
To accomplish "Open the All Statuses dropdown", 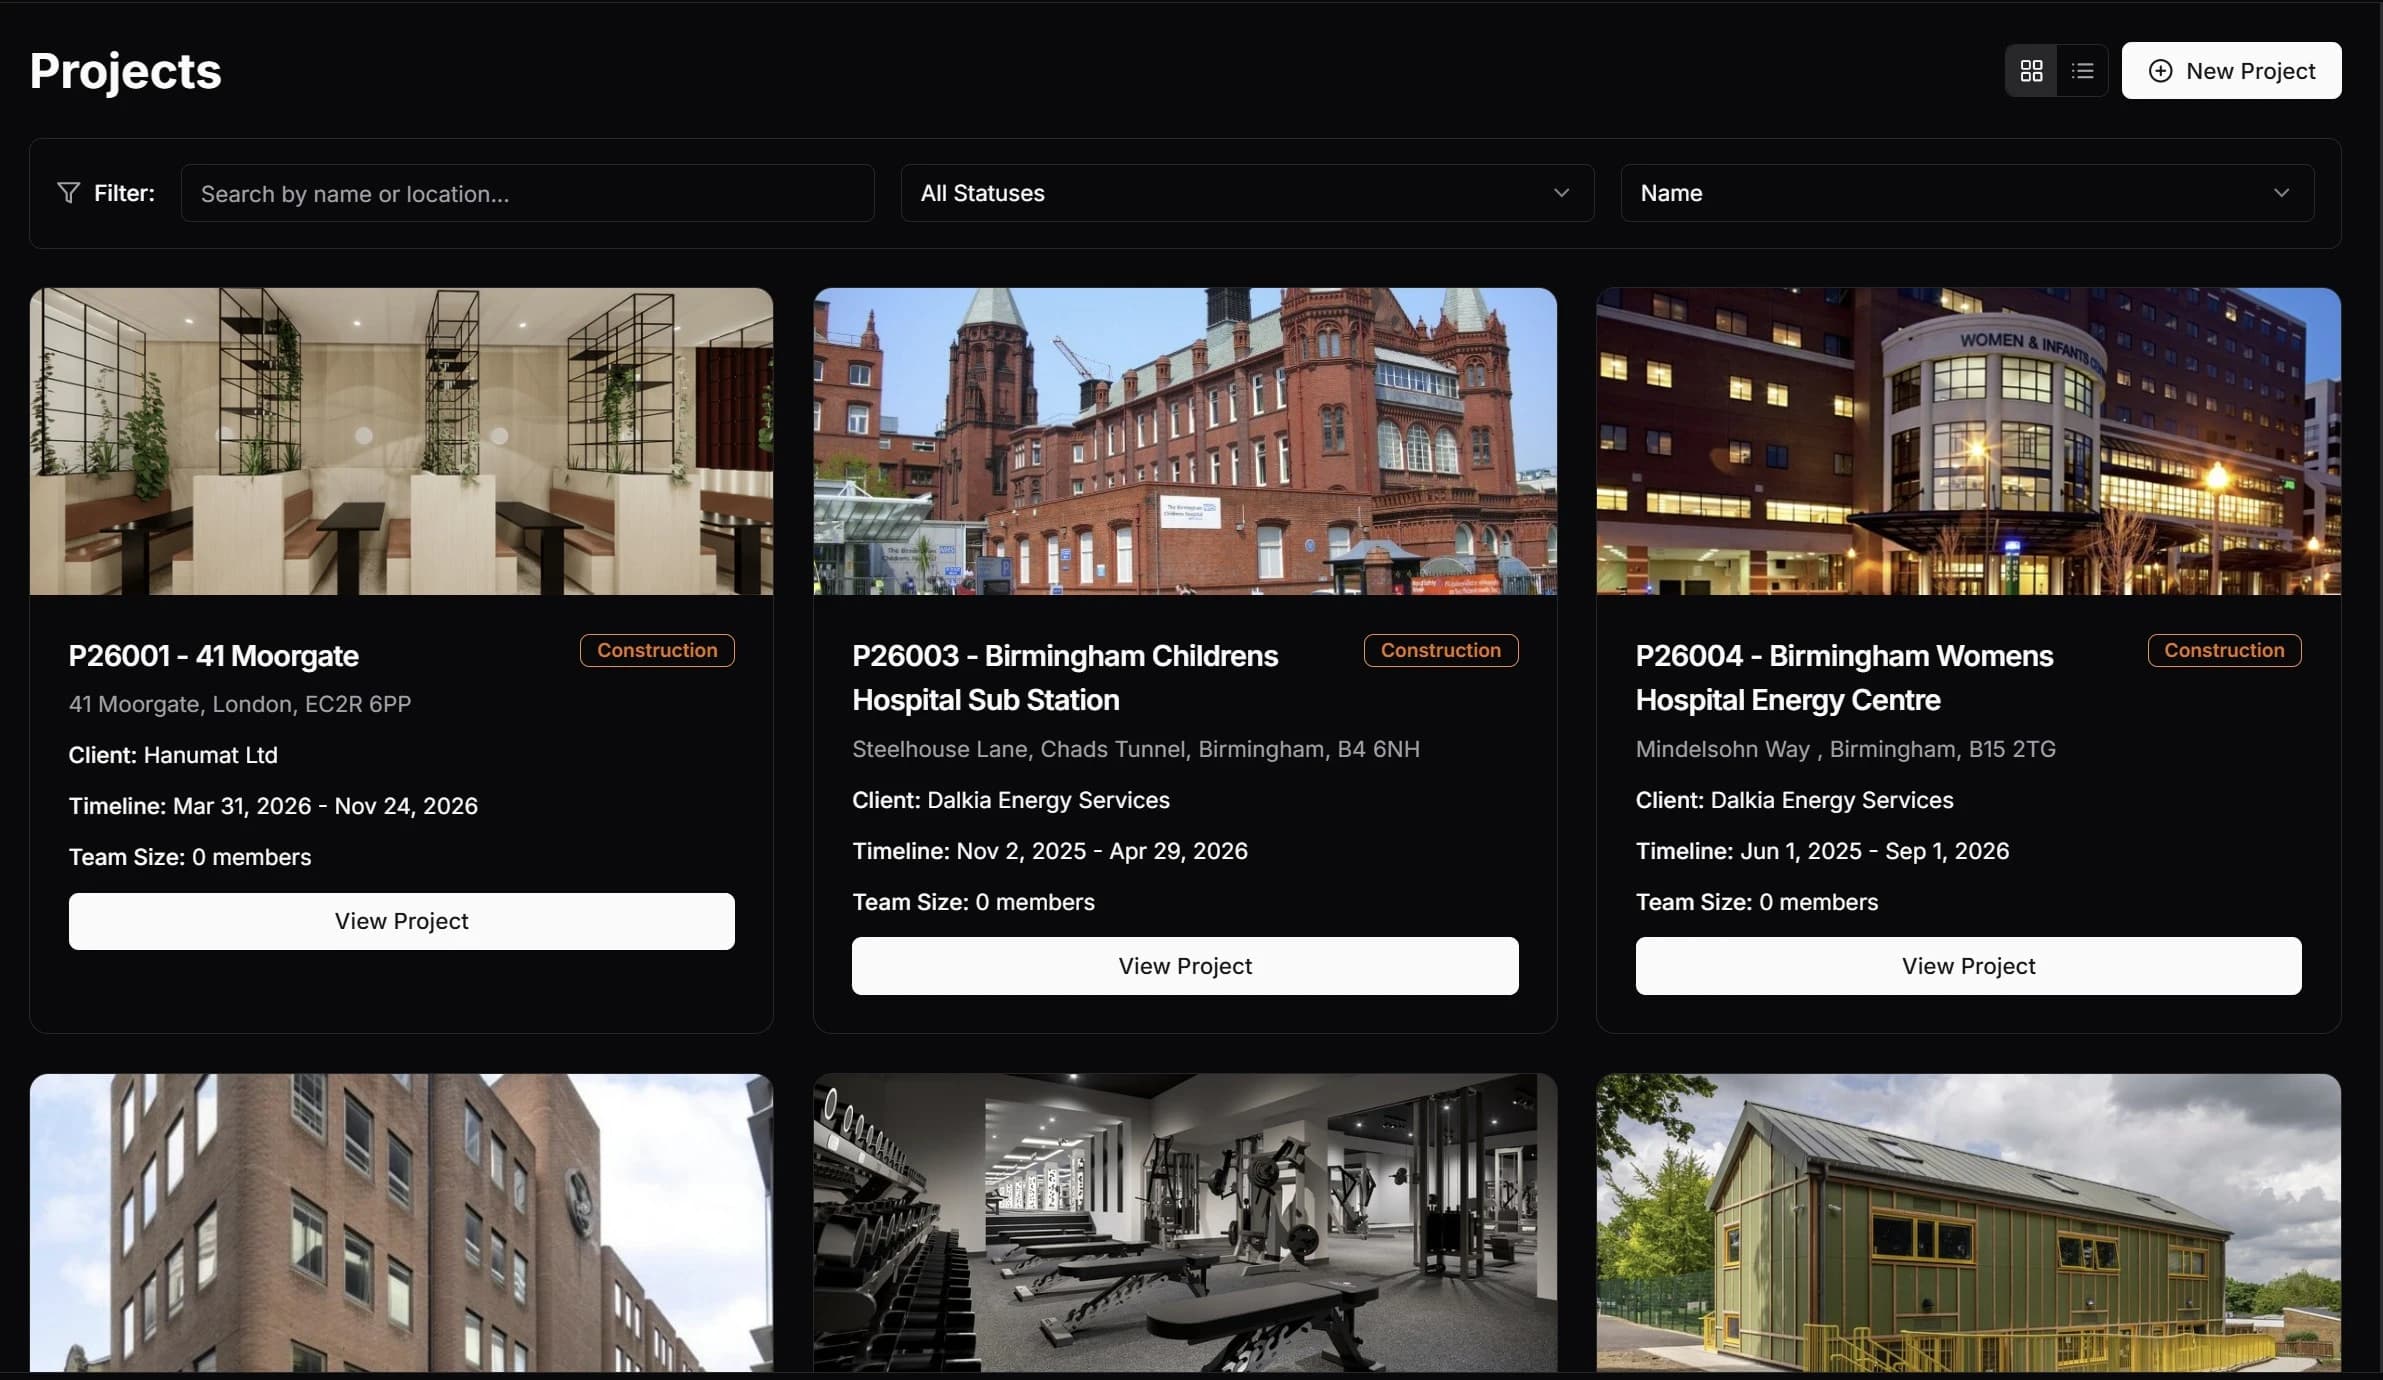I will click(1246, 192).
